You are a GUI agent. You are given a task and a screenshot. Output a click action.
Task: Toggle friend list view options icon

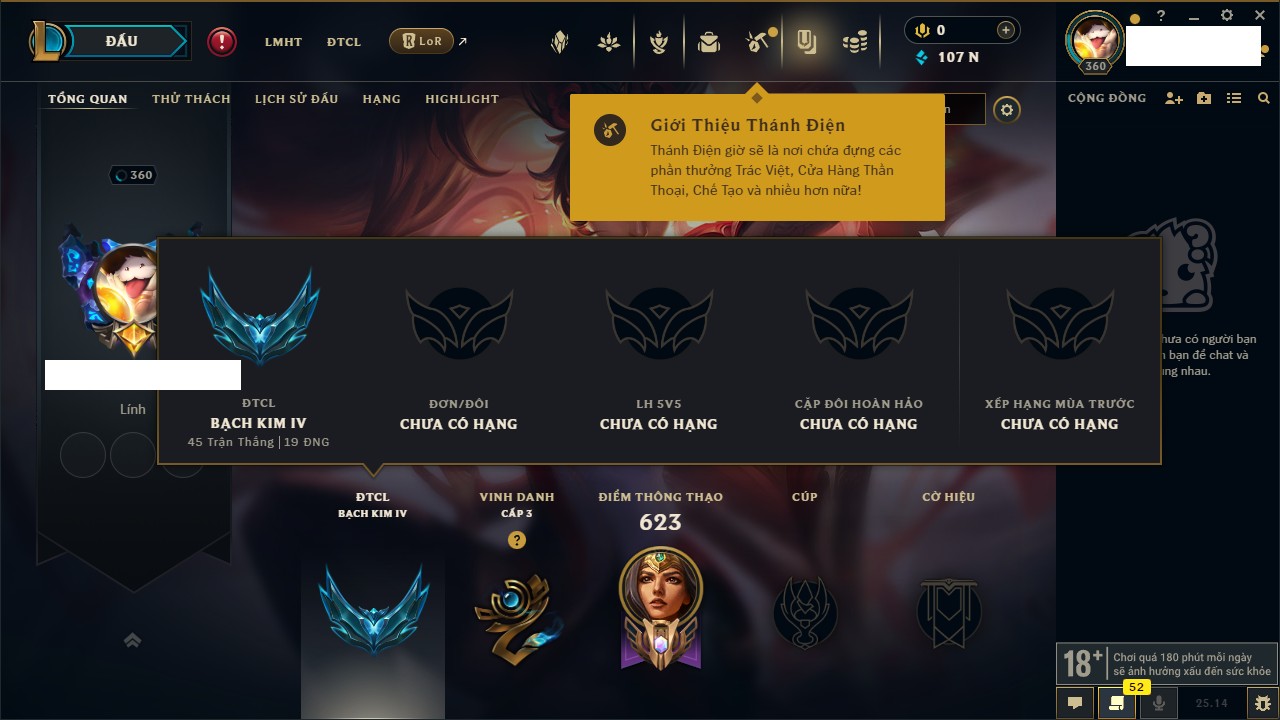click(1234, 98)
